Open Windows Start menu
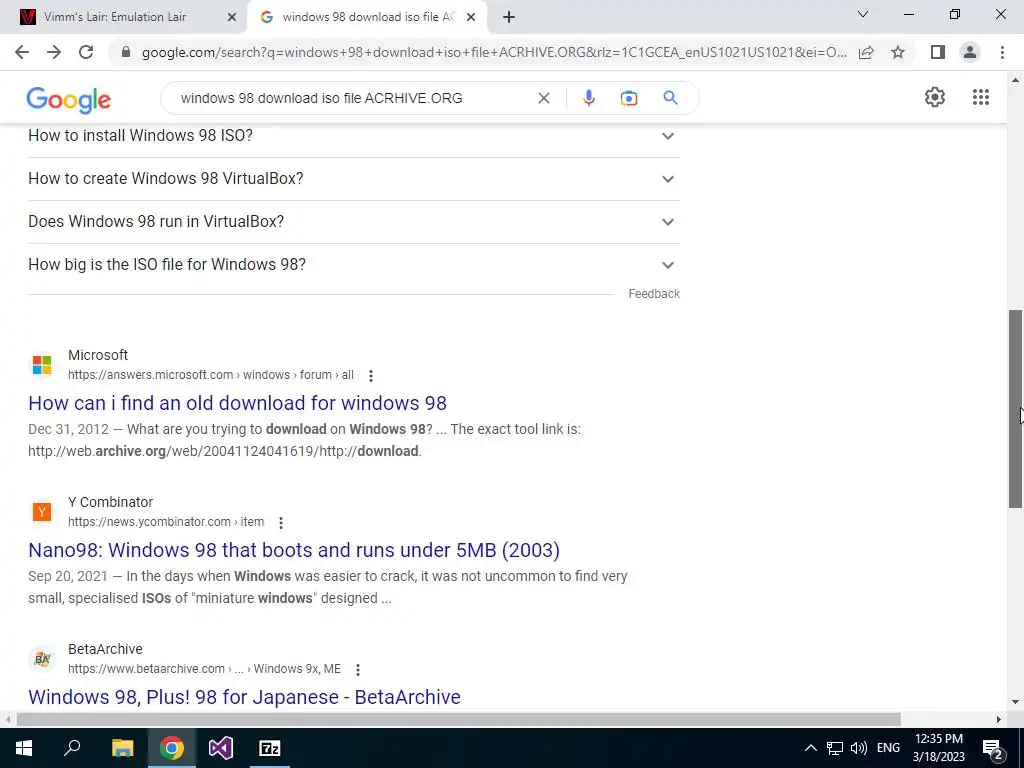1024x768 pixels. pos(24,748)
